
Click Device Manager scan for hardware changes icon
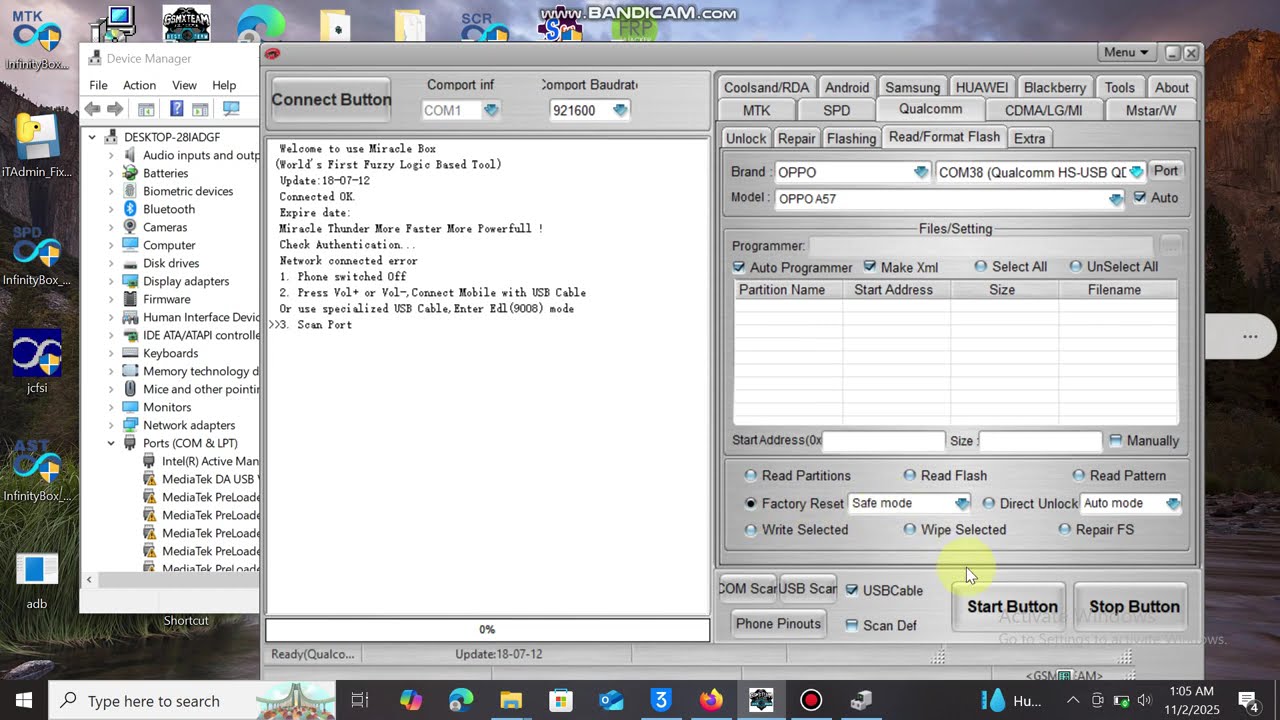[x=231, y=109]
